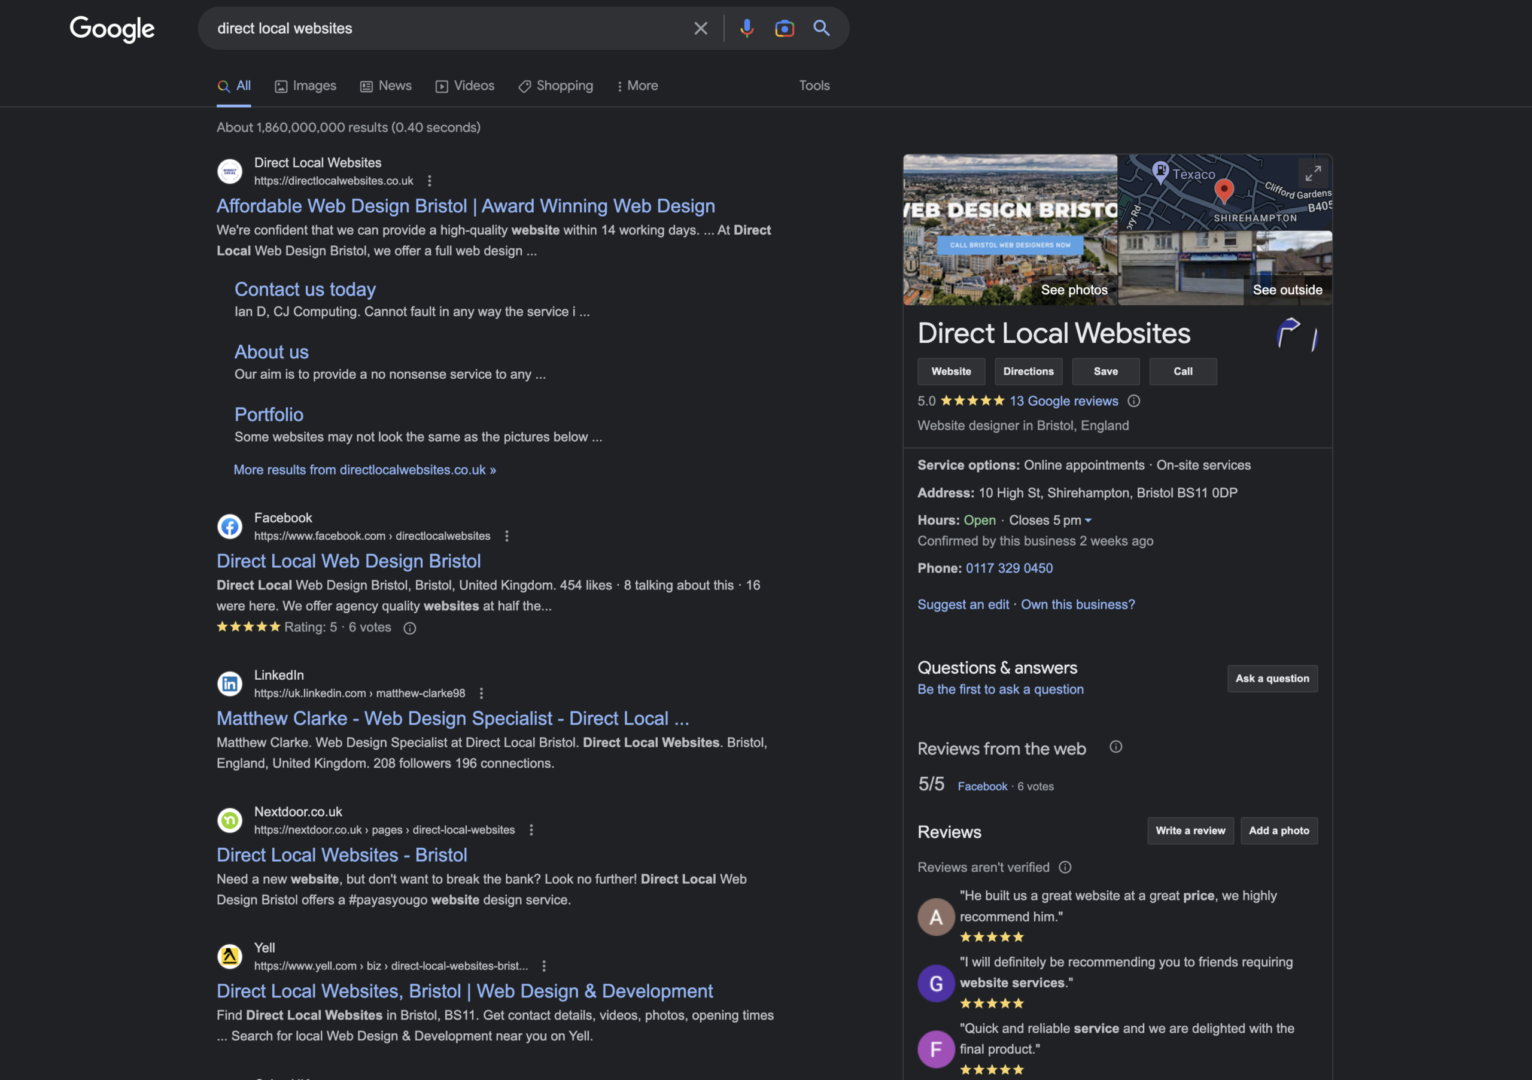Viewport: 1532px width, 1080px height.
Task: Open the three-dot menu beside directlocalwebsites.co.uk
Action: click(x=430, y=181)
